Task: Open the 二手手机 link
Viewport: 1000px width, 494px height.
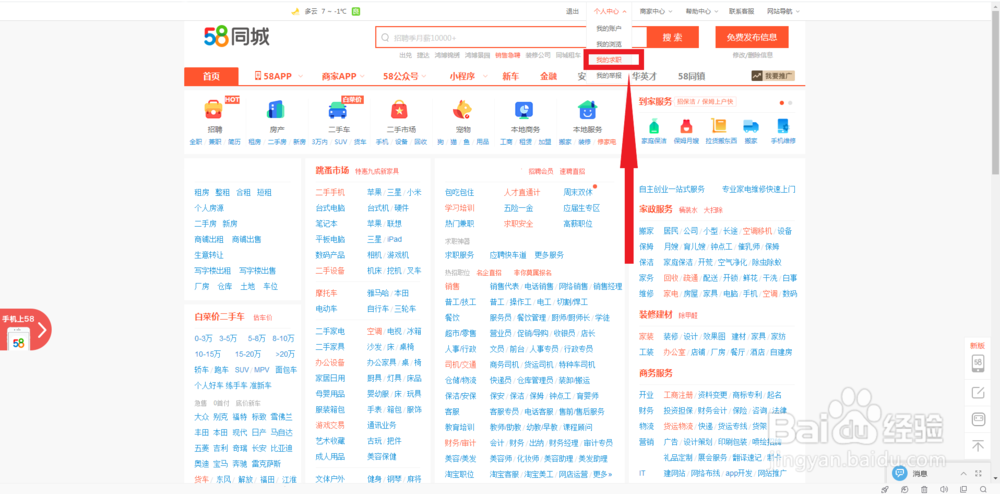Action: coord(330,192)
